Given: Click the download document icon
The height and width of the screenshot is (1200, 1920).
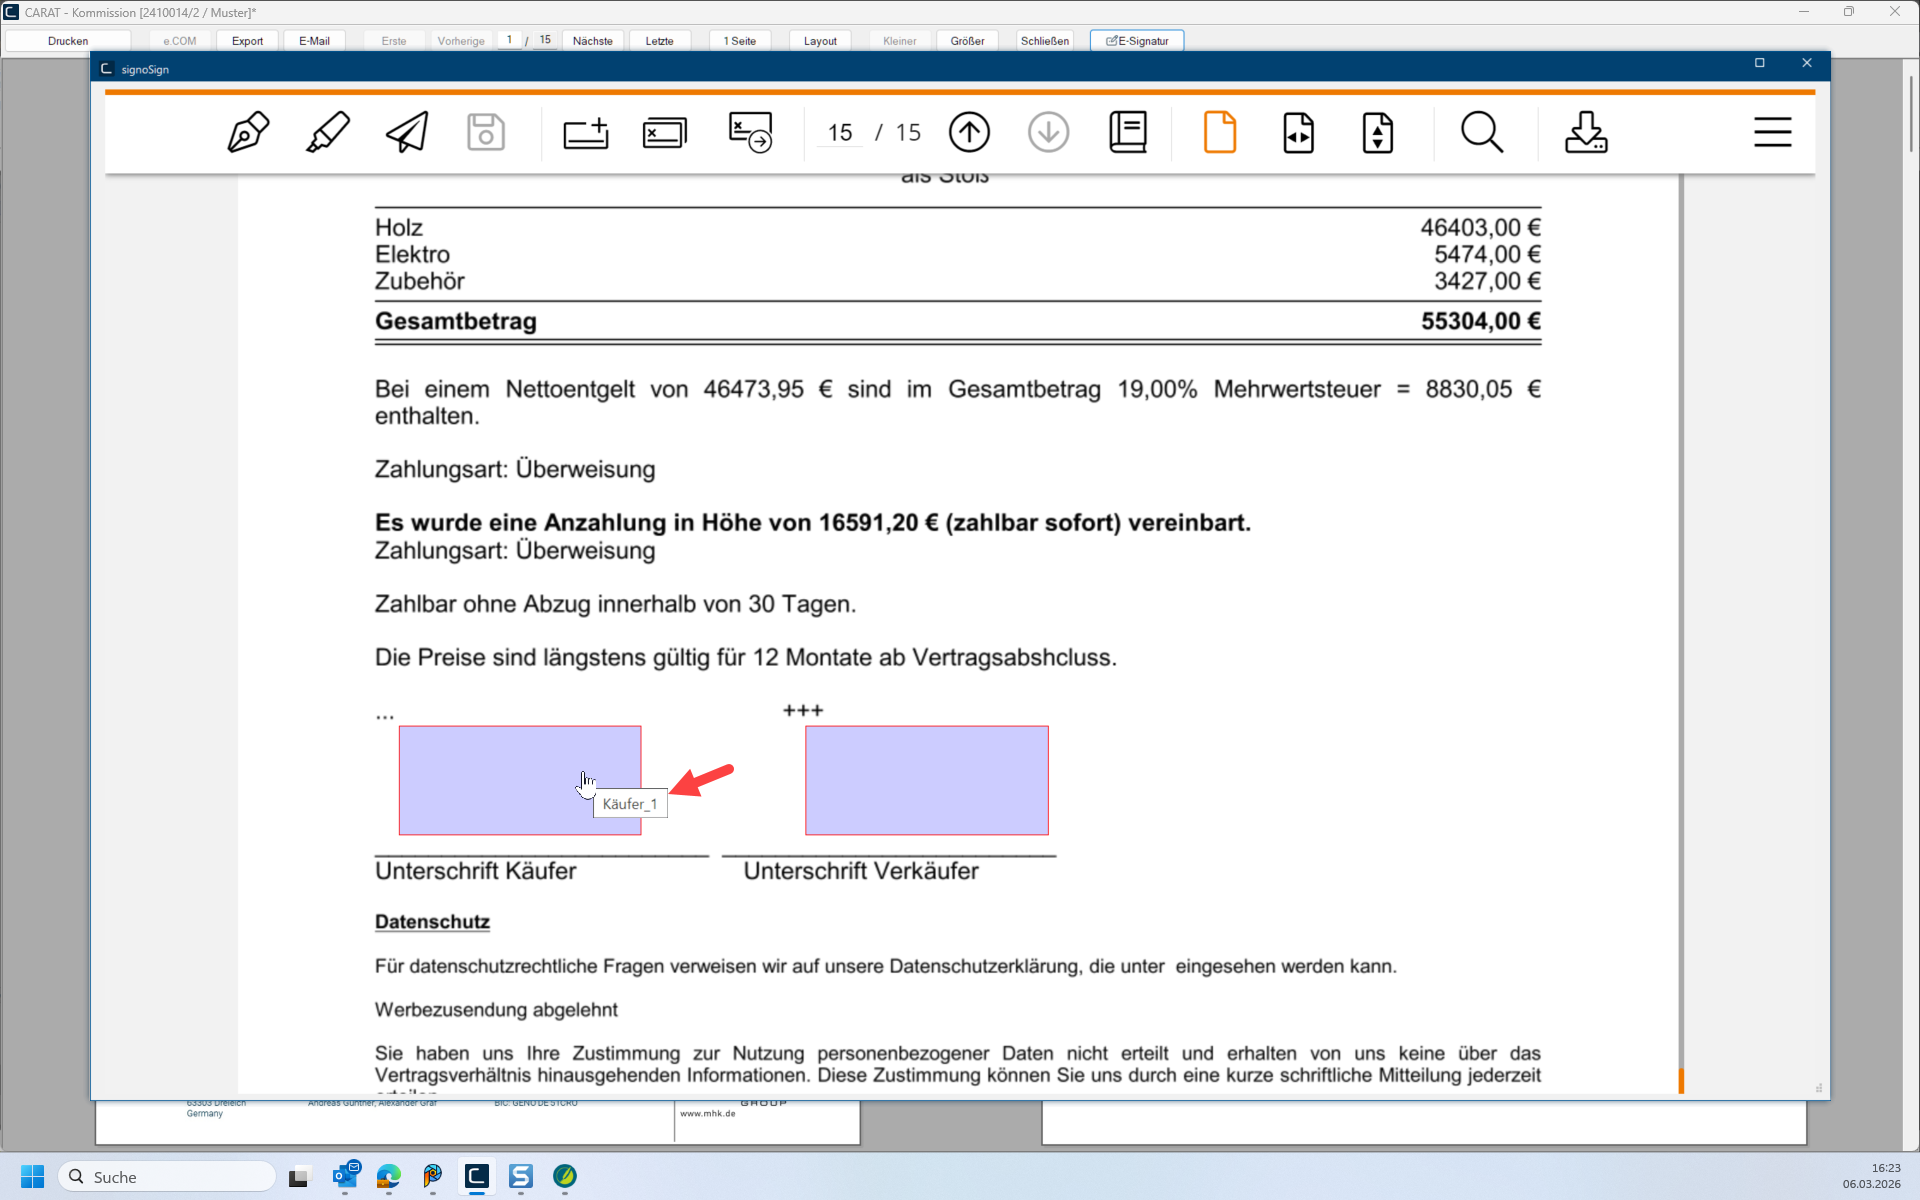Looking at the screenshot, I should click(x=1586, y=132).
